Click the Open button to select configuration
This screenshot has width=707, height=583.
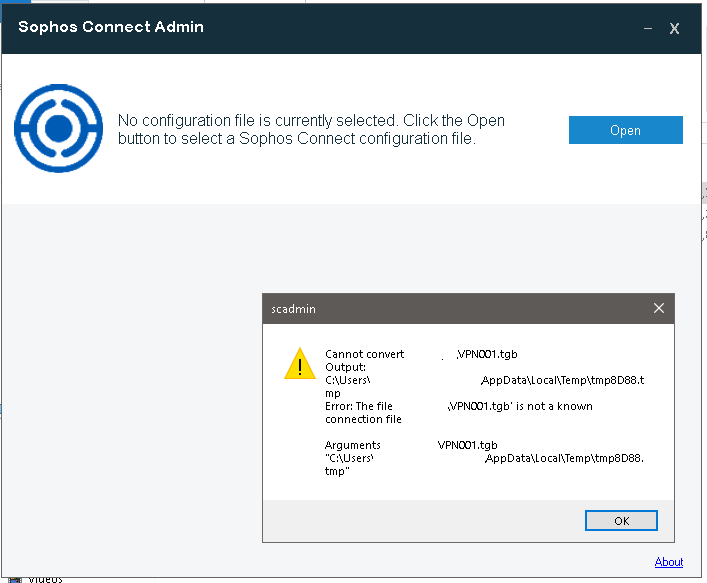point(625,130)
